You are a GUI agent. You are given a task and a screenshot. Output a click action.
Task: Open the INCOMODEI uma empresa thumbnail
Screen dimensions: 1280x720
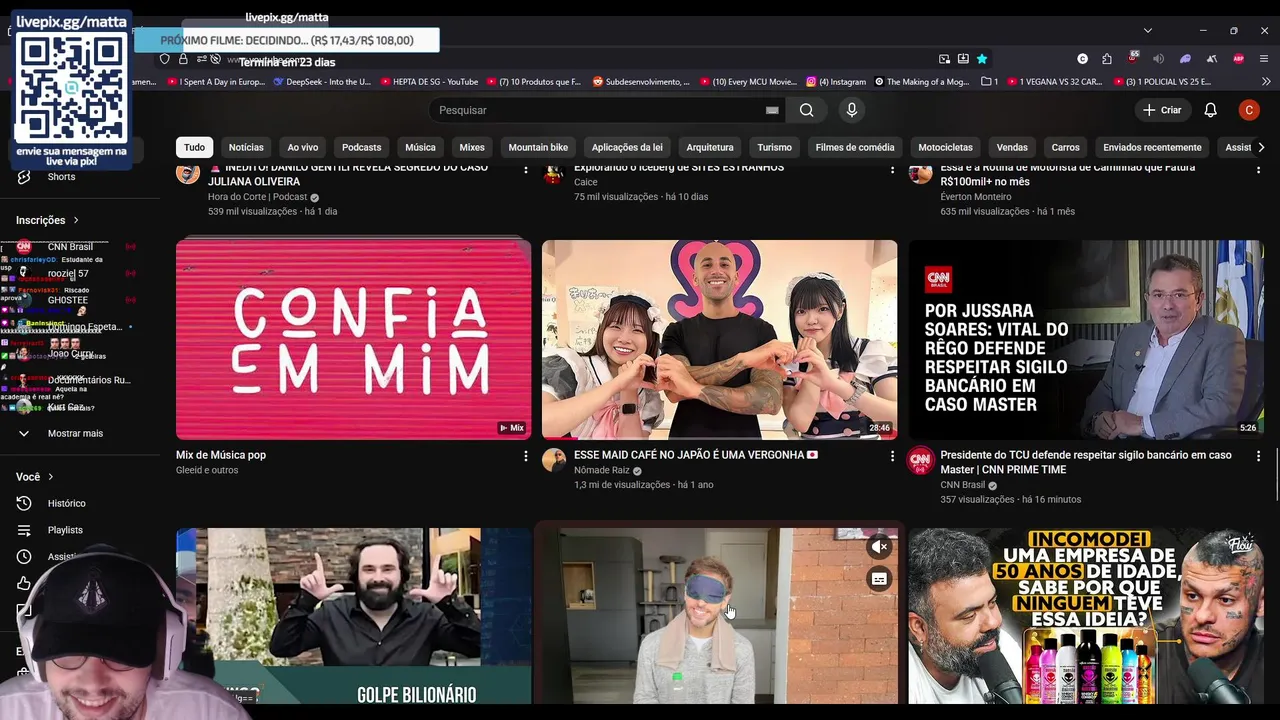pos(1086,616)
